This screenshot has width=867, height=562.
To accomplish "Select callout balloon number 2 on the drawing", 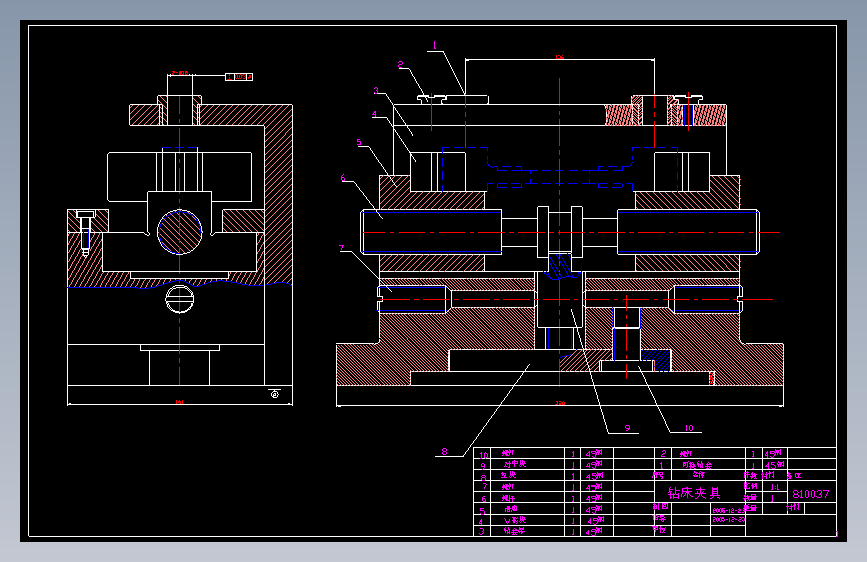I will pyautogui.click(x=400, y=65).
